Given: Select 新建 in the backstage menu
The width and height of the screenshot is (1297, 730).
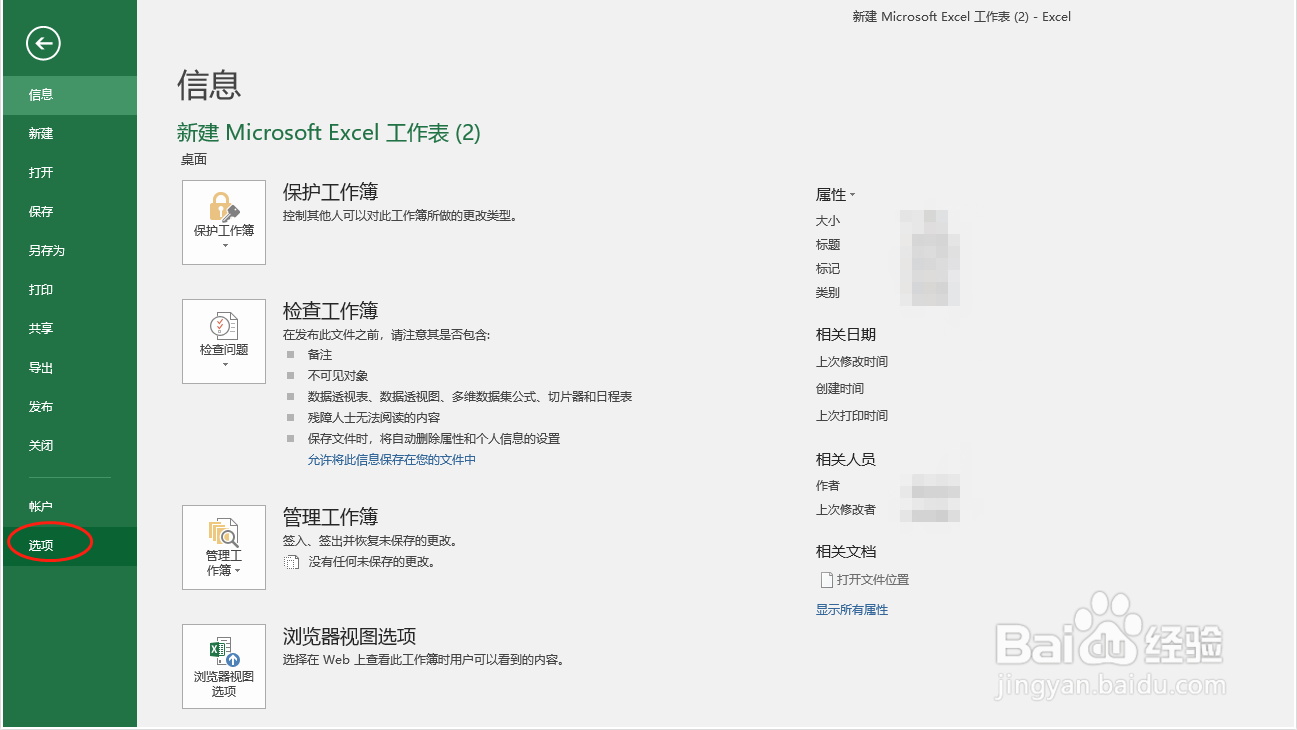Looking at the screenshot, I should 69,134.
